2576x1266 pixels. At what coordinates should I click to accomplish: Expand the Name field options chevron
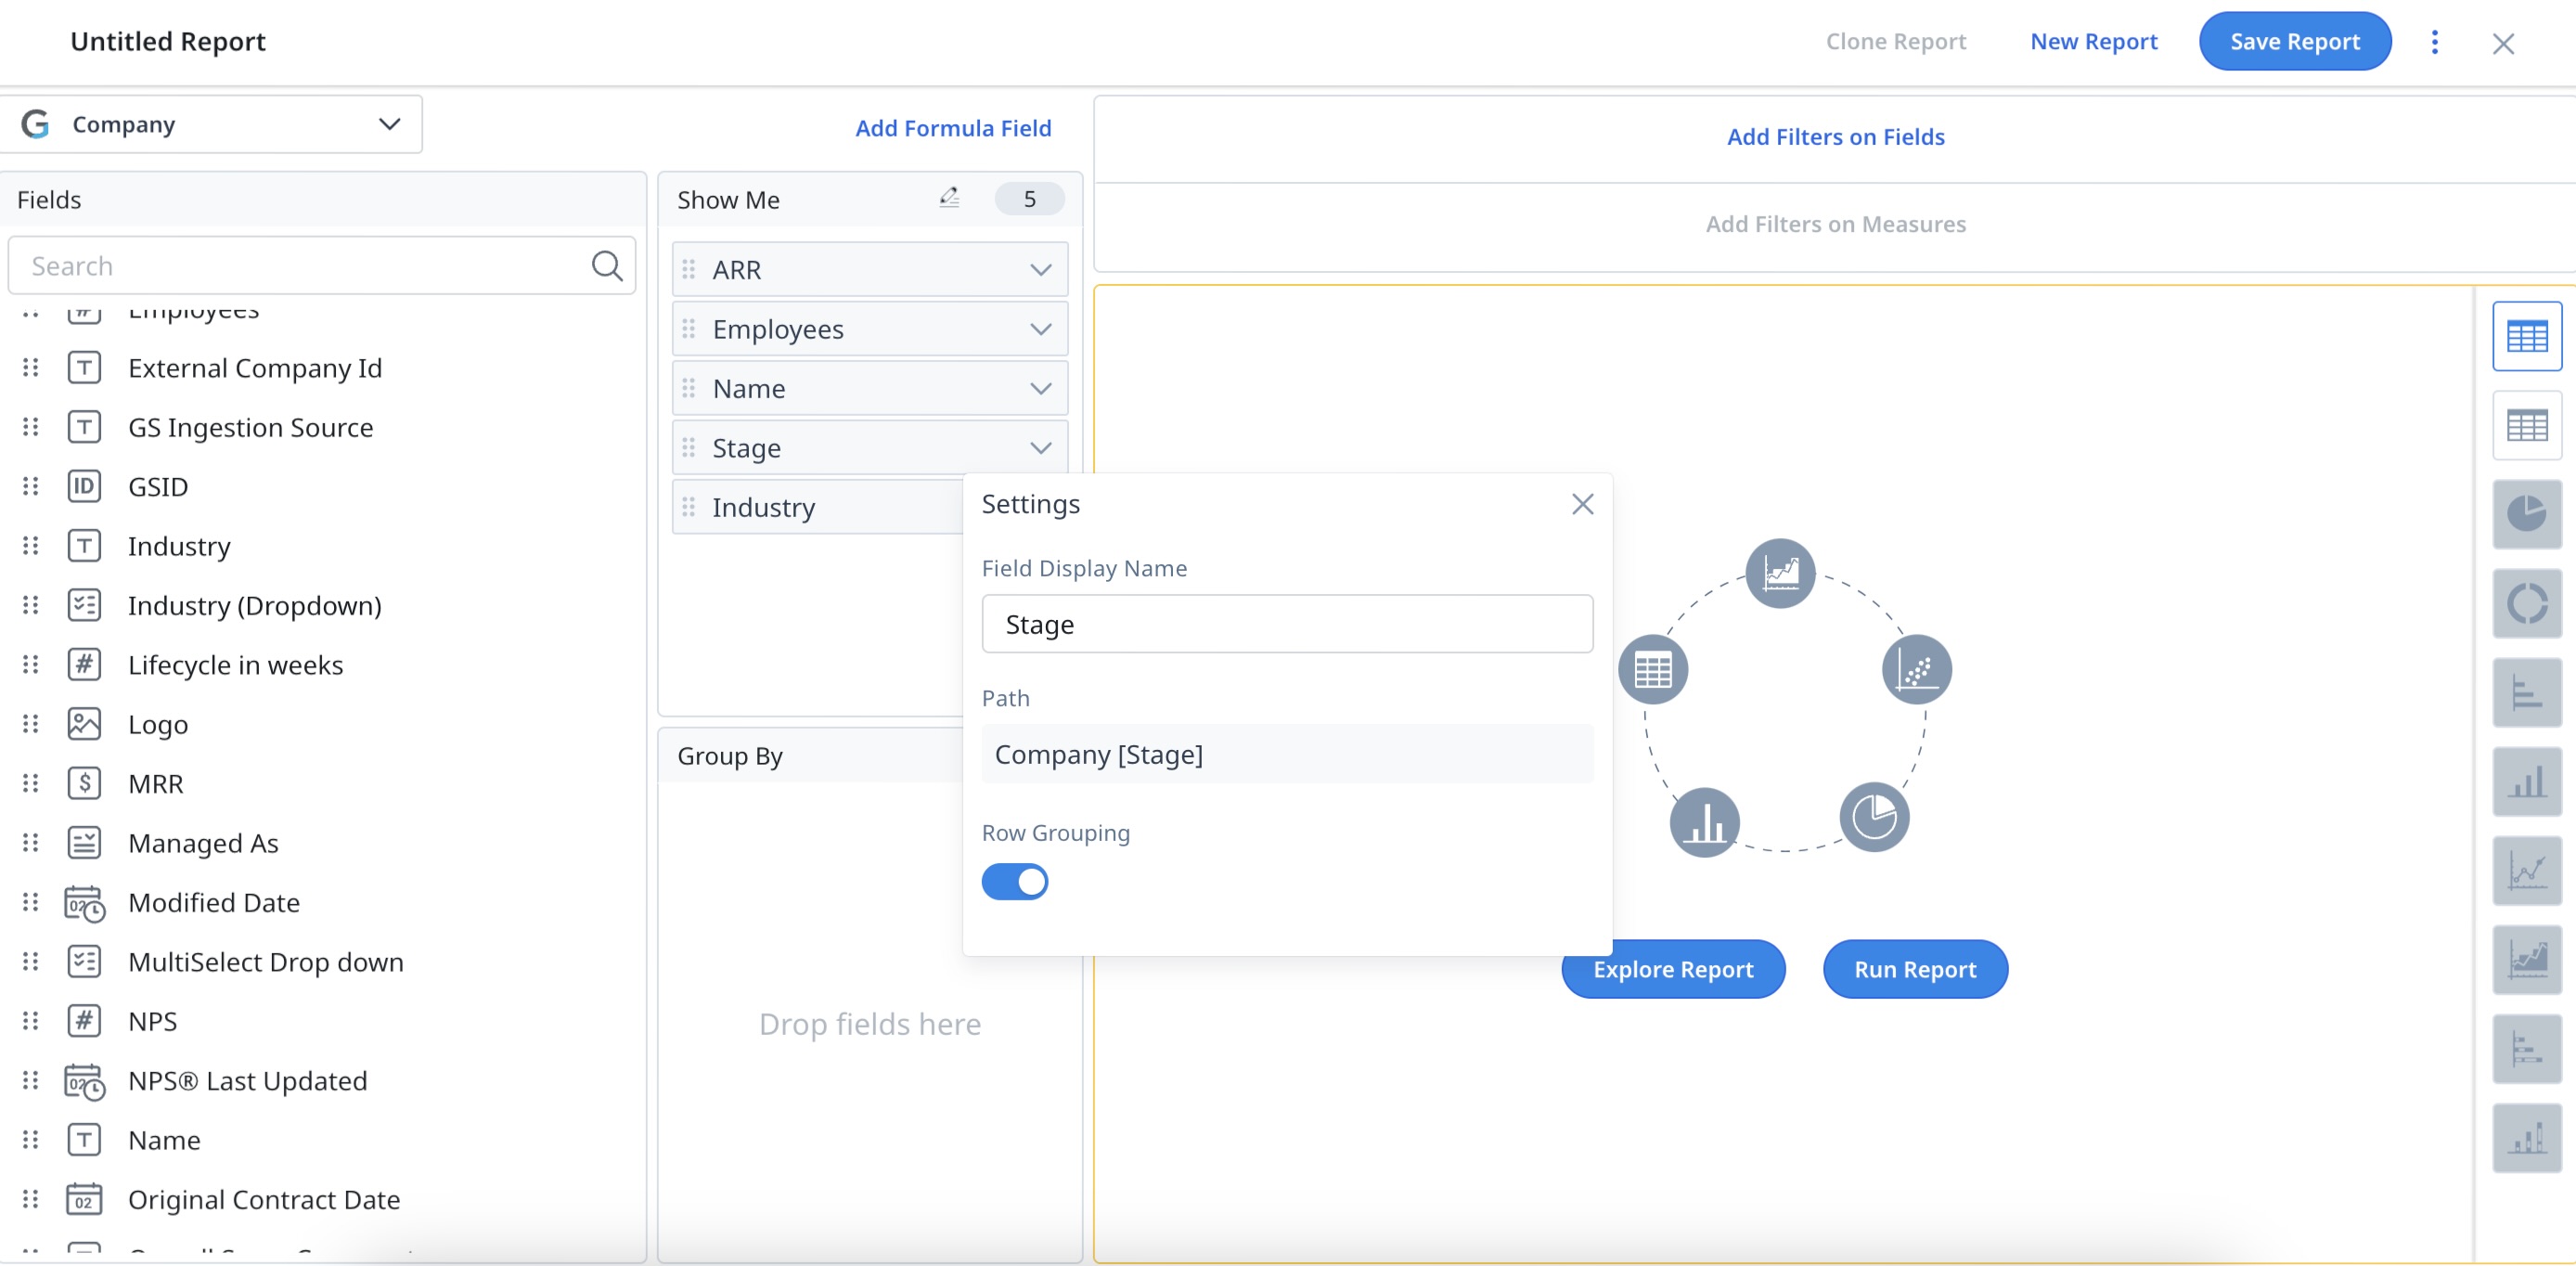[1040, 389]
